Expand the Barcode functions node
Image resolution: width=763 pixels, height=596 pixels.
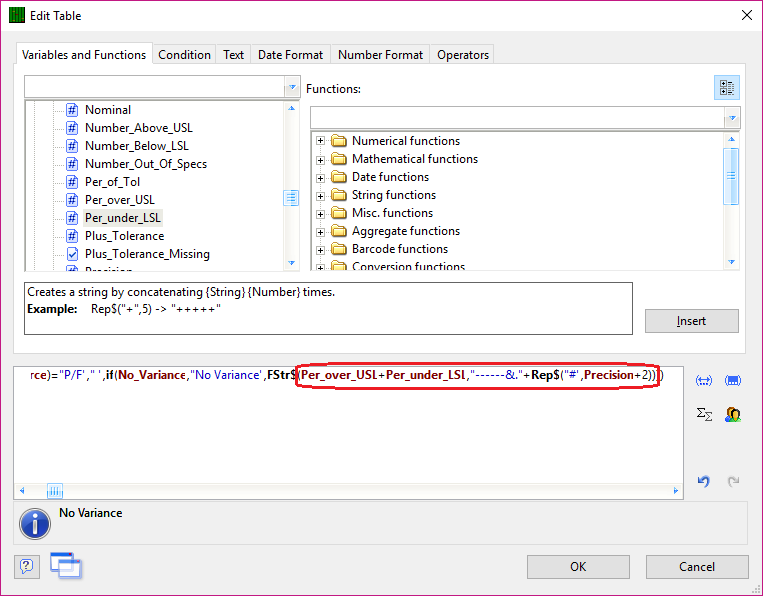320,250
